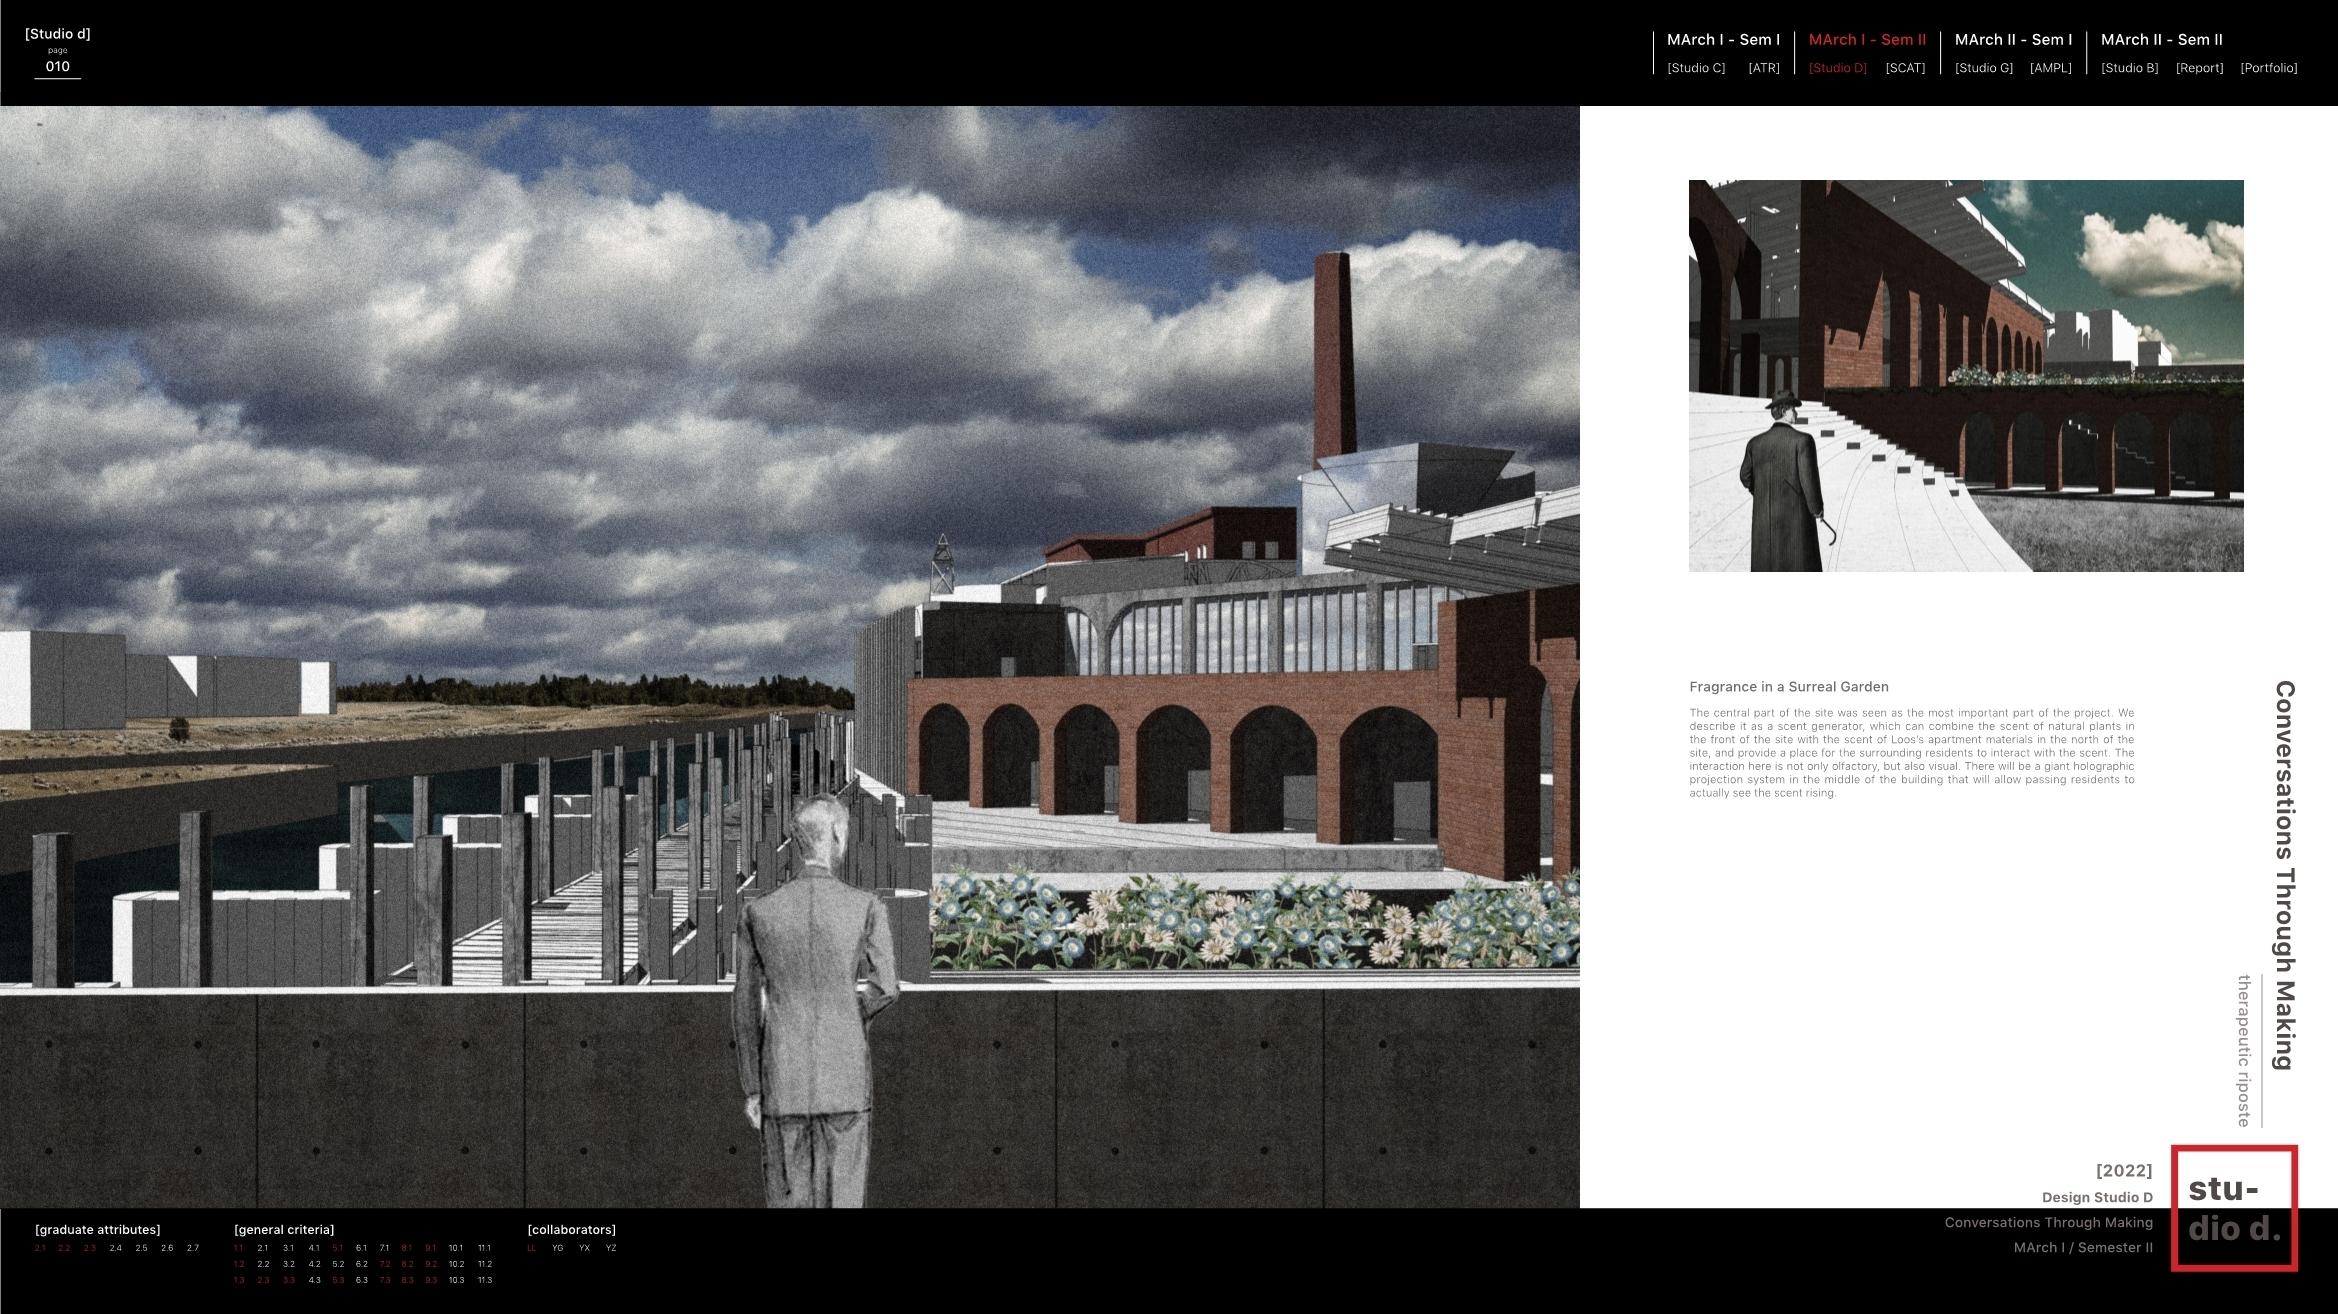Screen dimensions: 2338x1314
Task: Click the [AMPL] navigation link
Action: tap(2050, 68)
